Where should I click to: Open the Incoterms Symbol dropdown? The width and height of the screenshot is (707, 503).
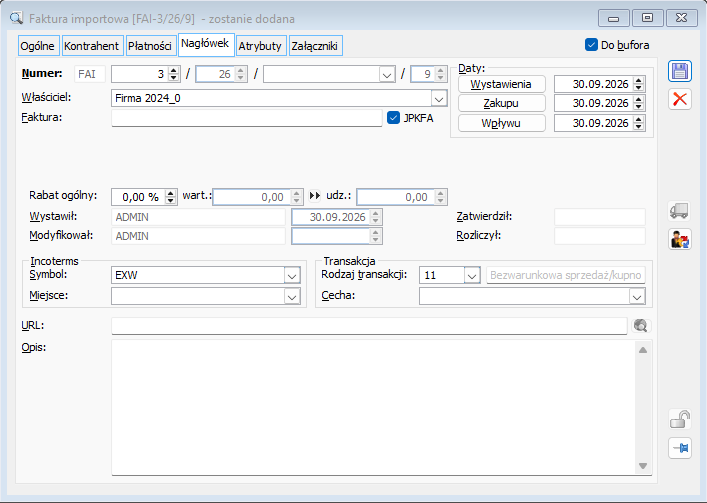click(x=292, y=275)
